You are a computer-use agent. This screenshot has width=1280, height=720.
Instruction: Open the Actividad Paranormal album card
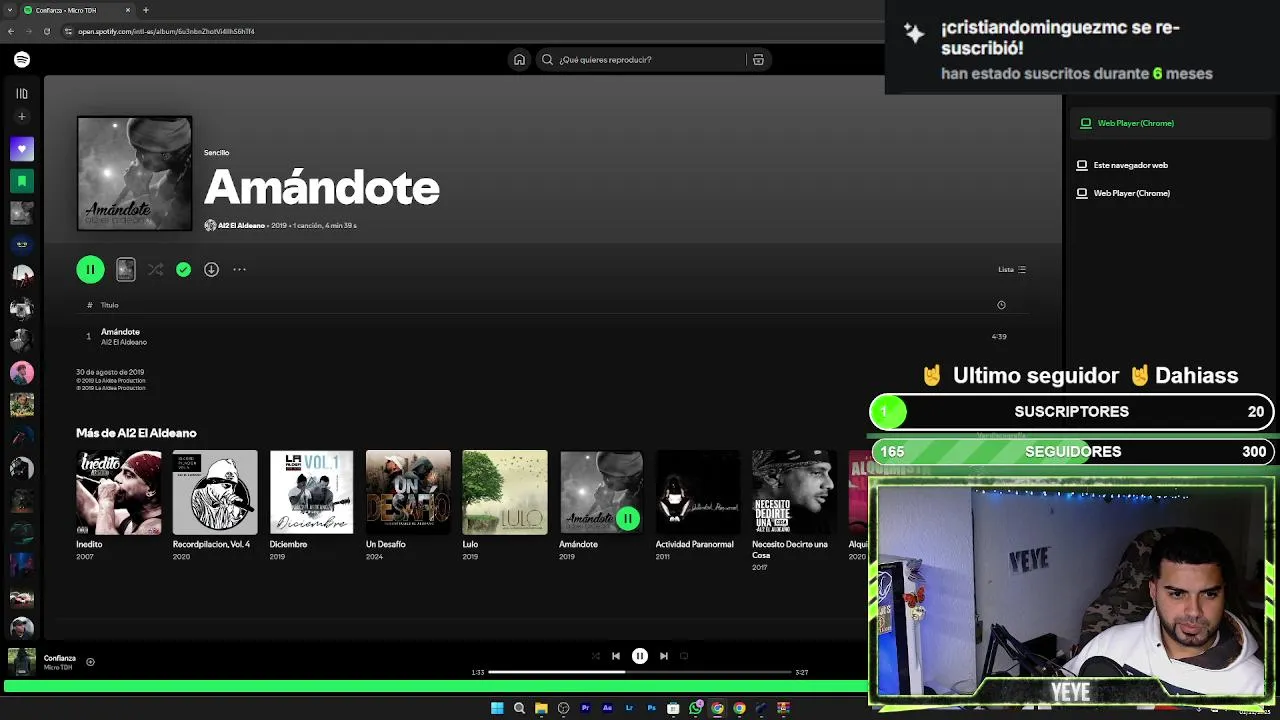[x=698, y=505]
